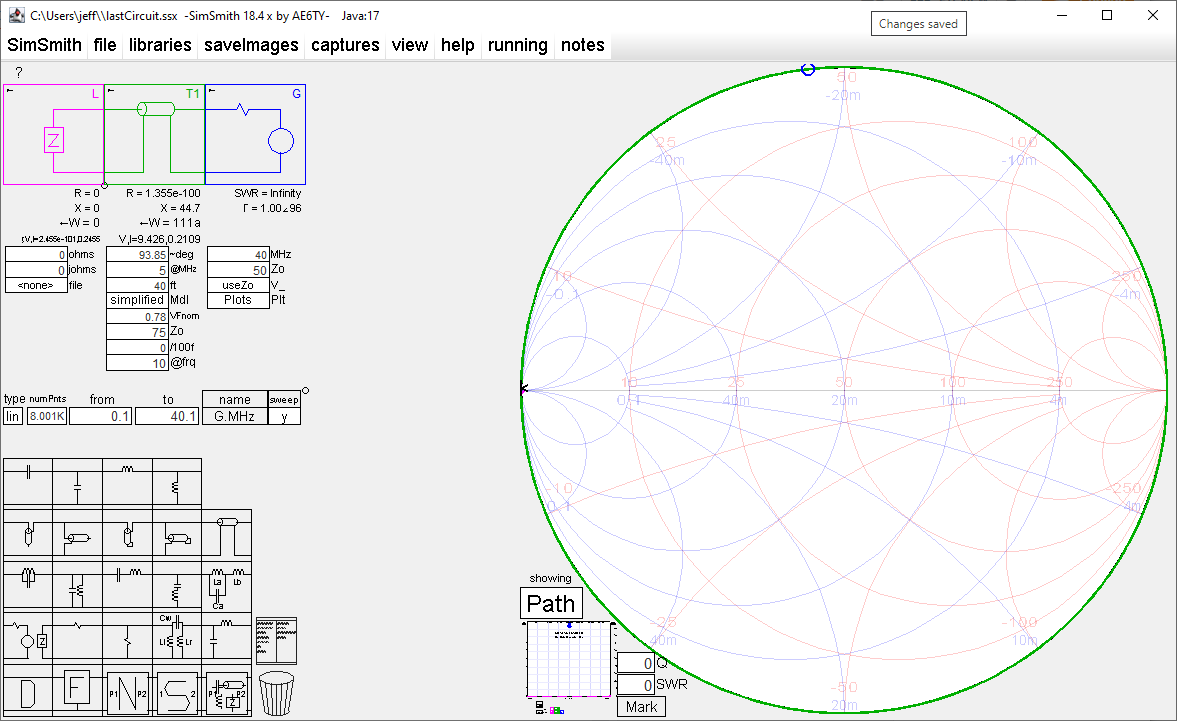Pick the shunt shorted stub element
The width and height of the screenshot is (1177, 721).
[176, 534]
